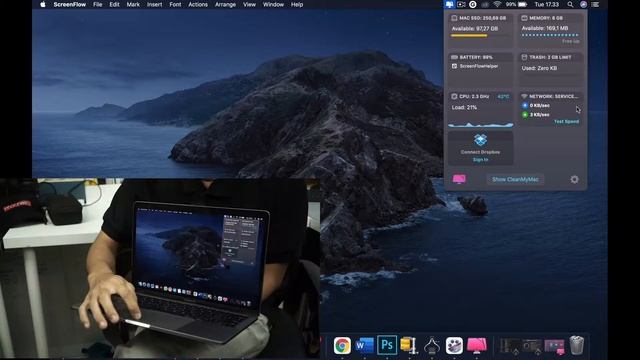The image size is (640, 360).
Task: Open Spotlight search magnifier
Action: click(x=570, y=4)
